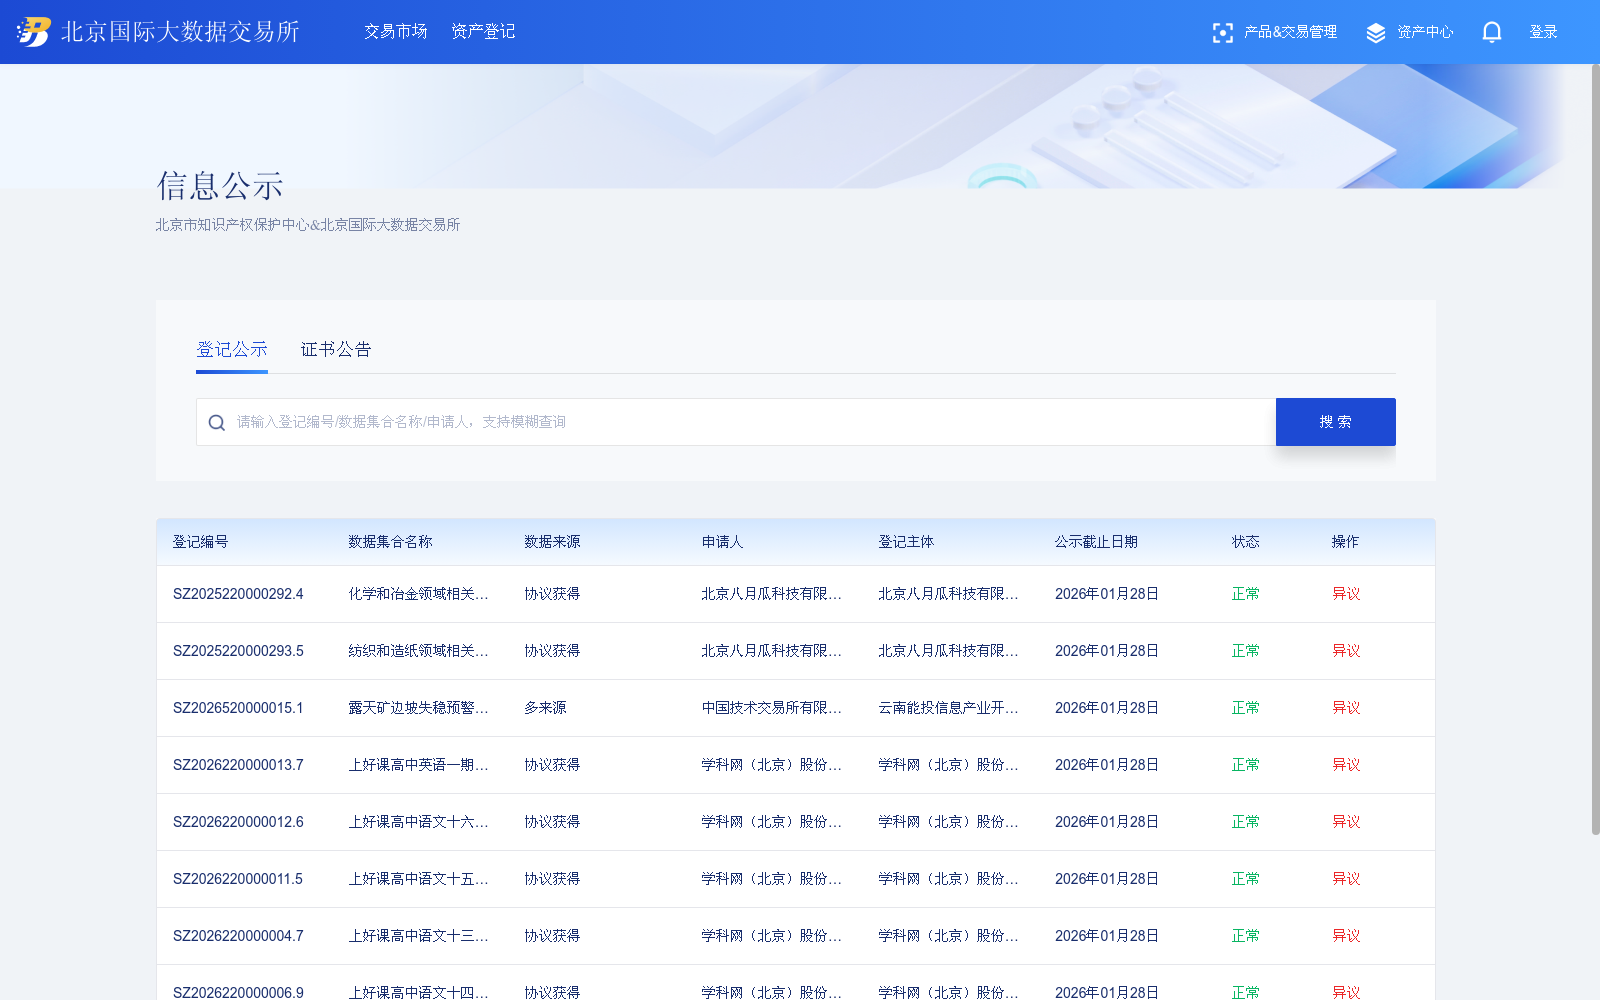Select dataset 露天矿边坡失稳预警…

418,708
